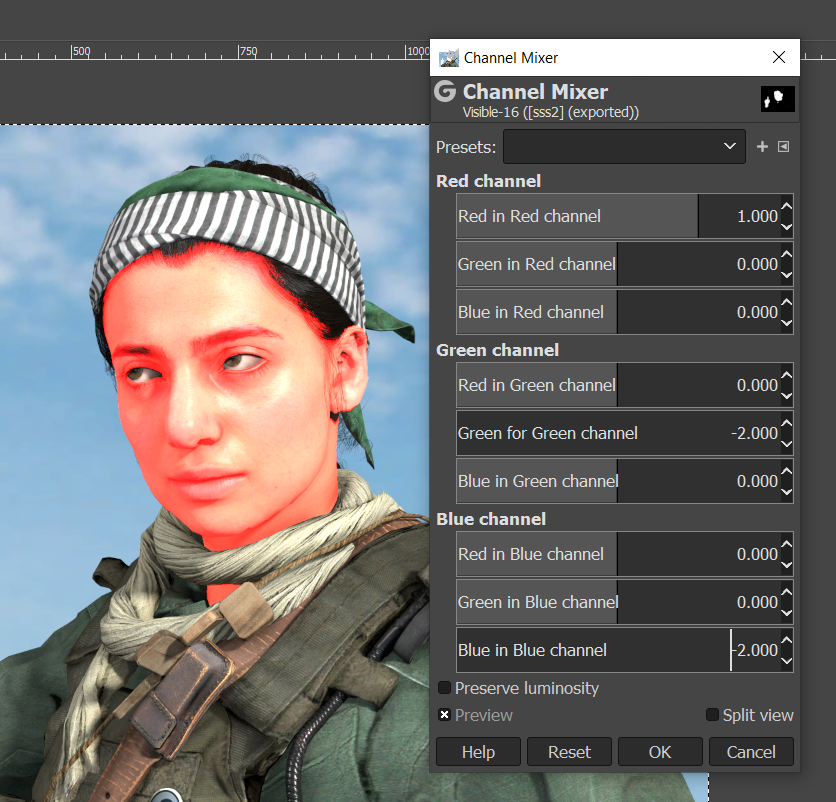The height and width of the screenshot is (802, 836).
Task: Click the Green channel section heading
Action: pos(497,350)
